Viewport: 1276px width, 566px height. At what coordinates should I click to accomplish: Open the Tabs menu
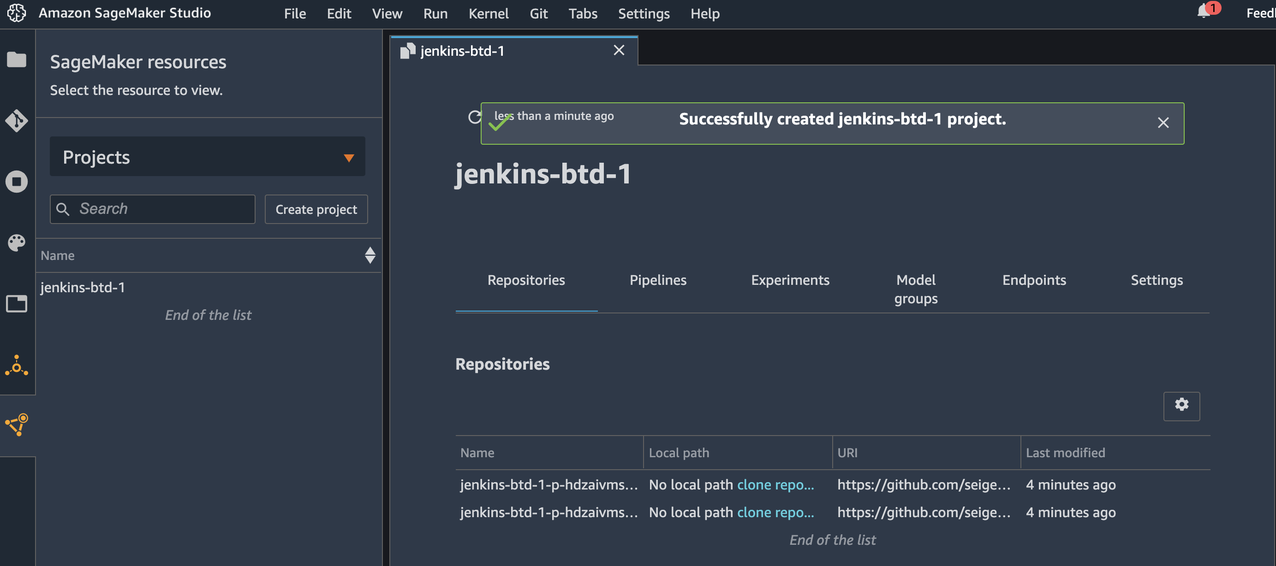pos(583,14)
